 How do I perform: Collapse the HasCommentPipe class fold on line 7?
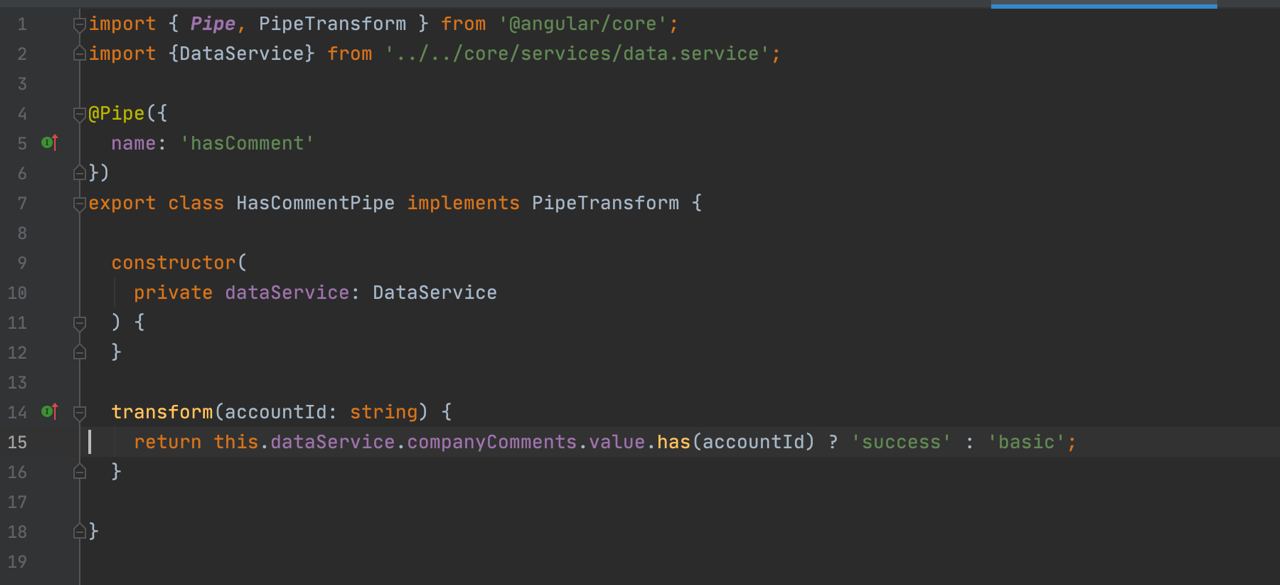pos(80,203)
